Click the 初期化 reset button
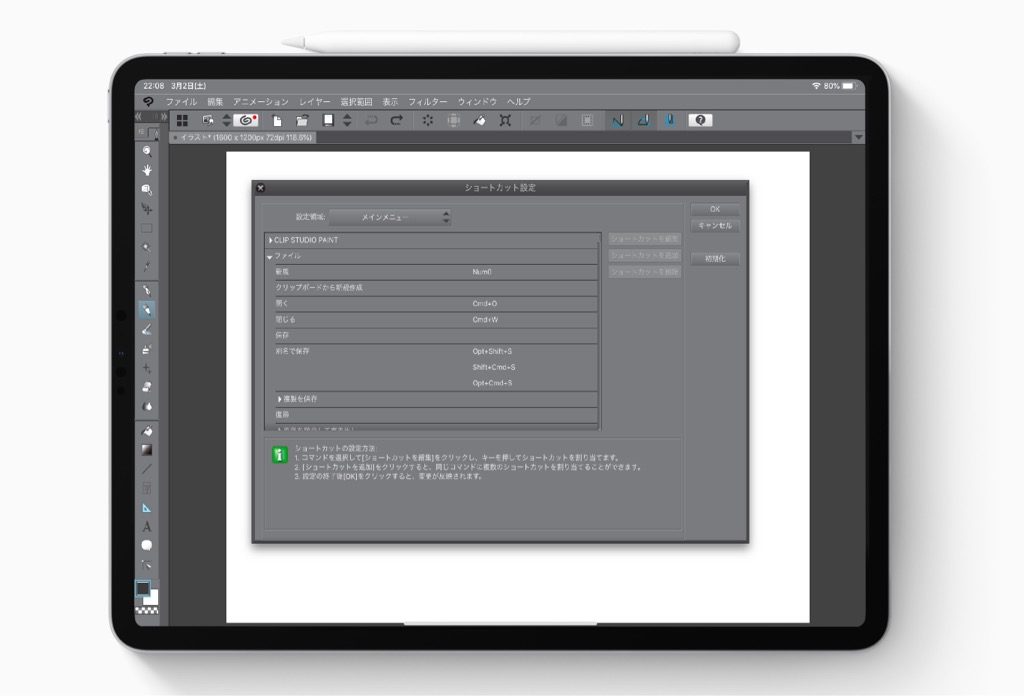 click(715, 259)
